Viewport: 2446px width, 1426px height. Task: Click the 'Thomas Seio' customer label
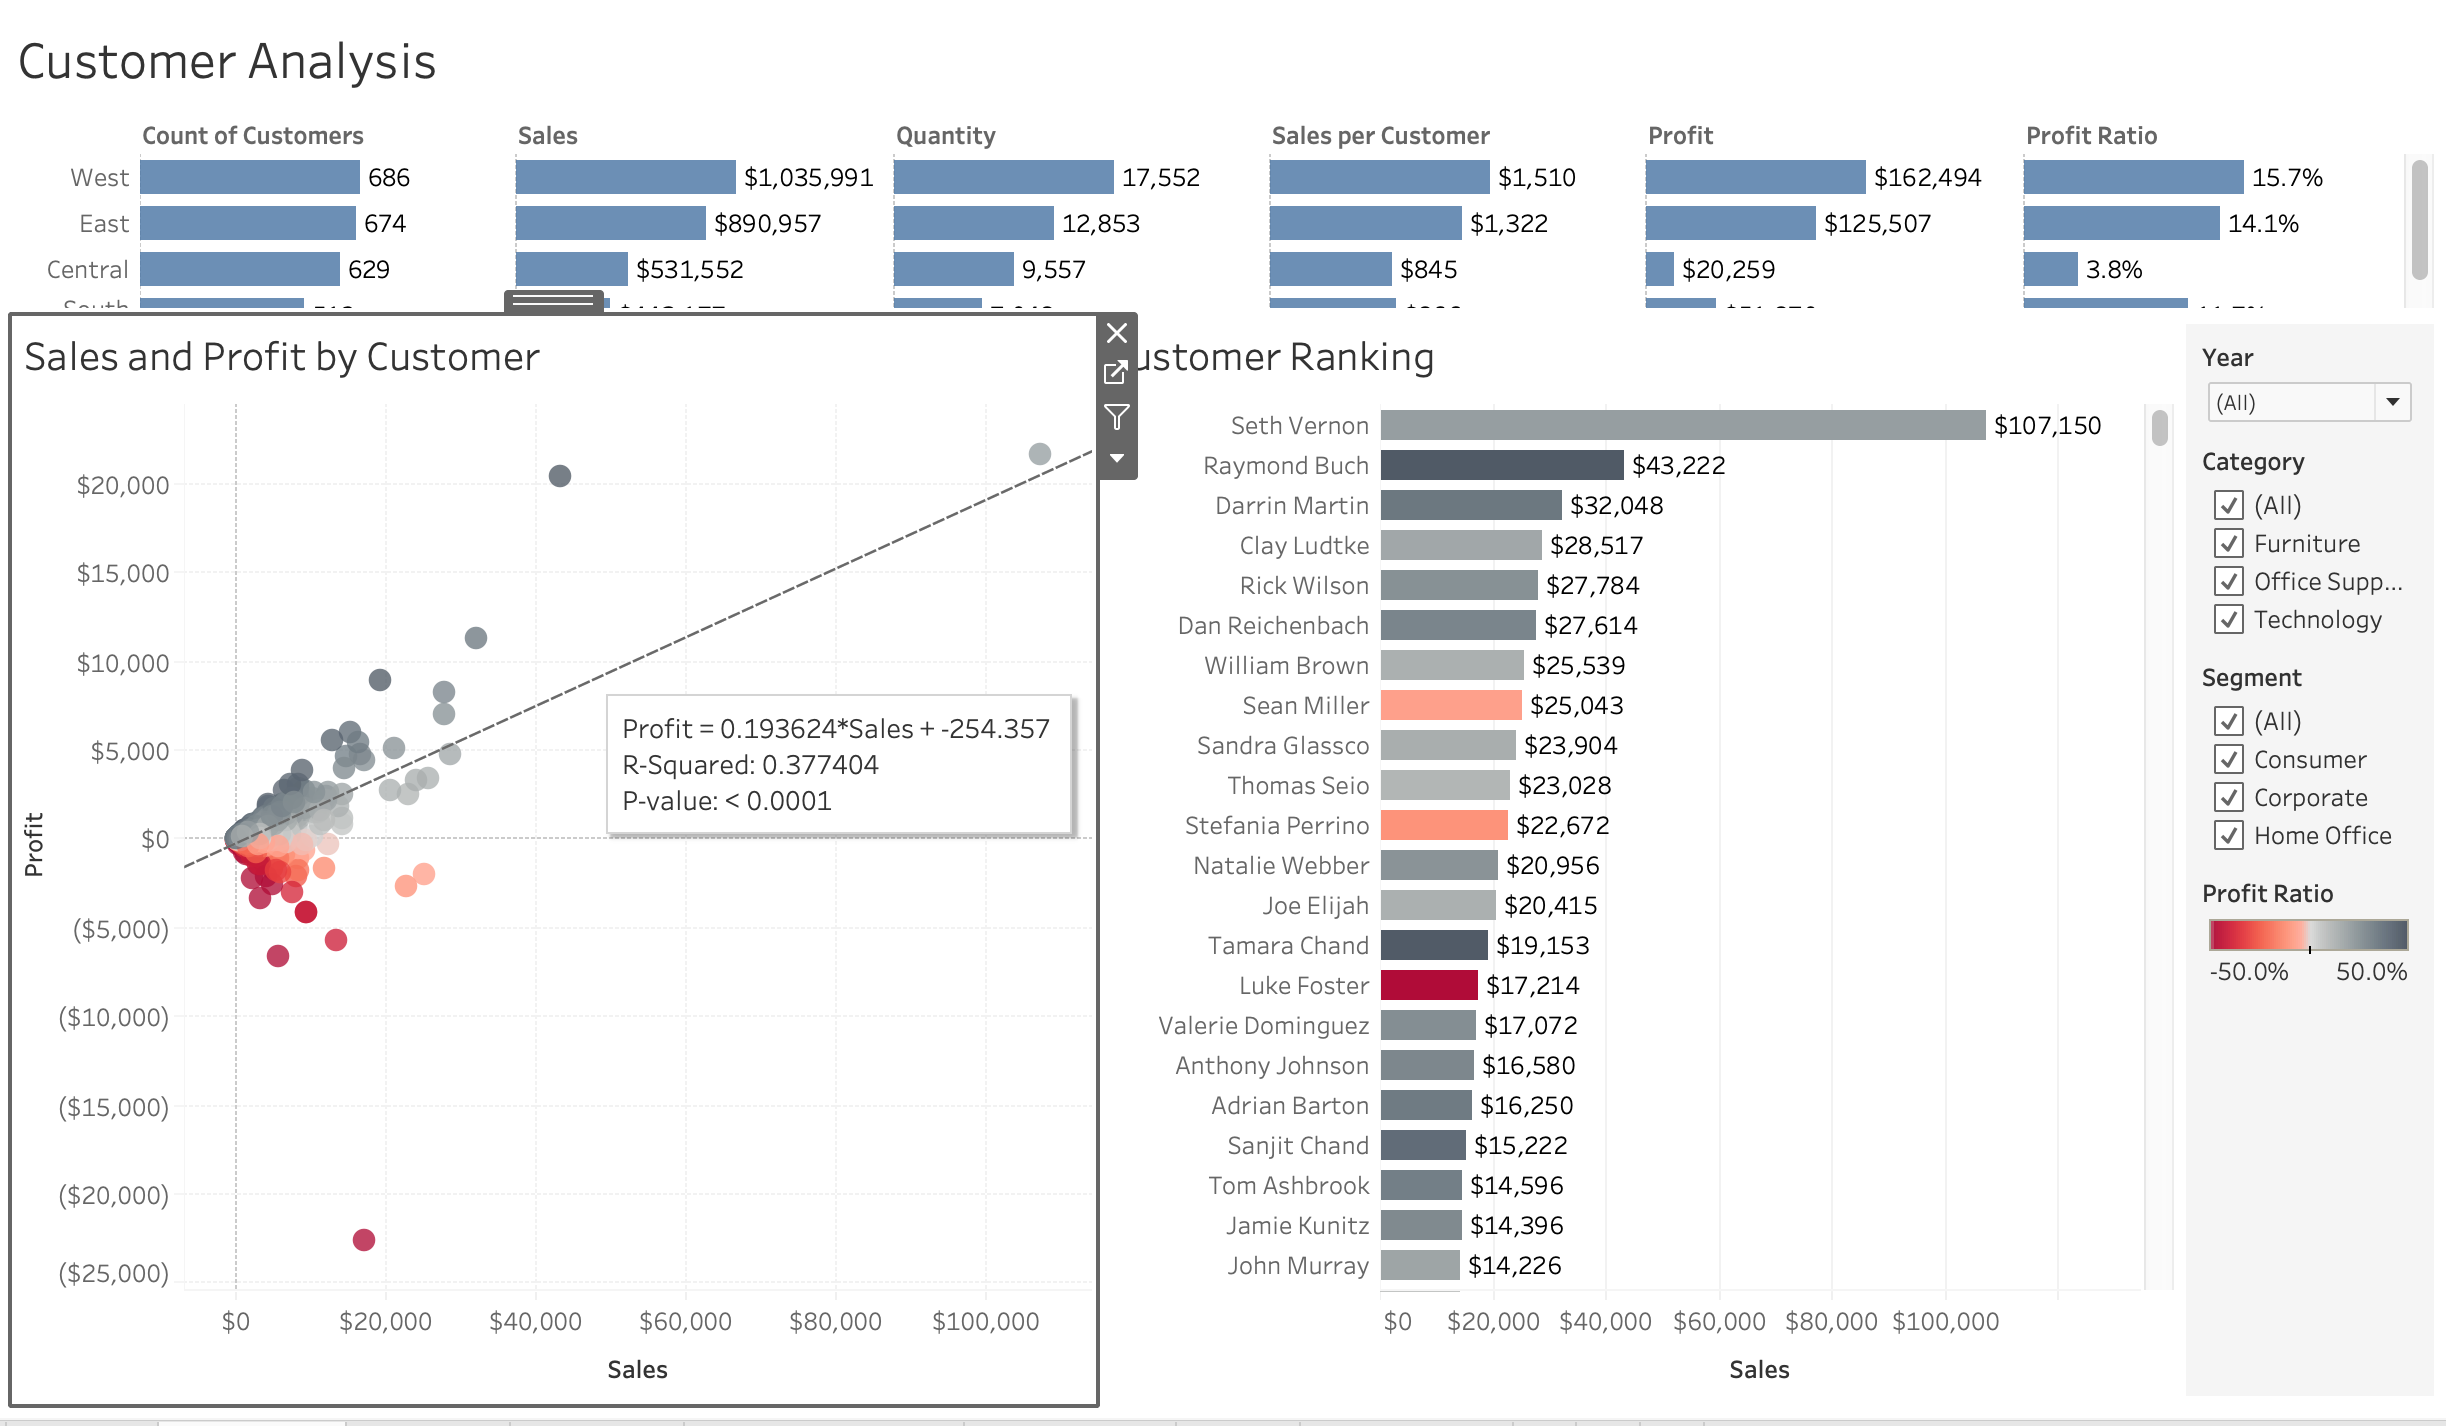click(x=1298, y=785)
